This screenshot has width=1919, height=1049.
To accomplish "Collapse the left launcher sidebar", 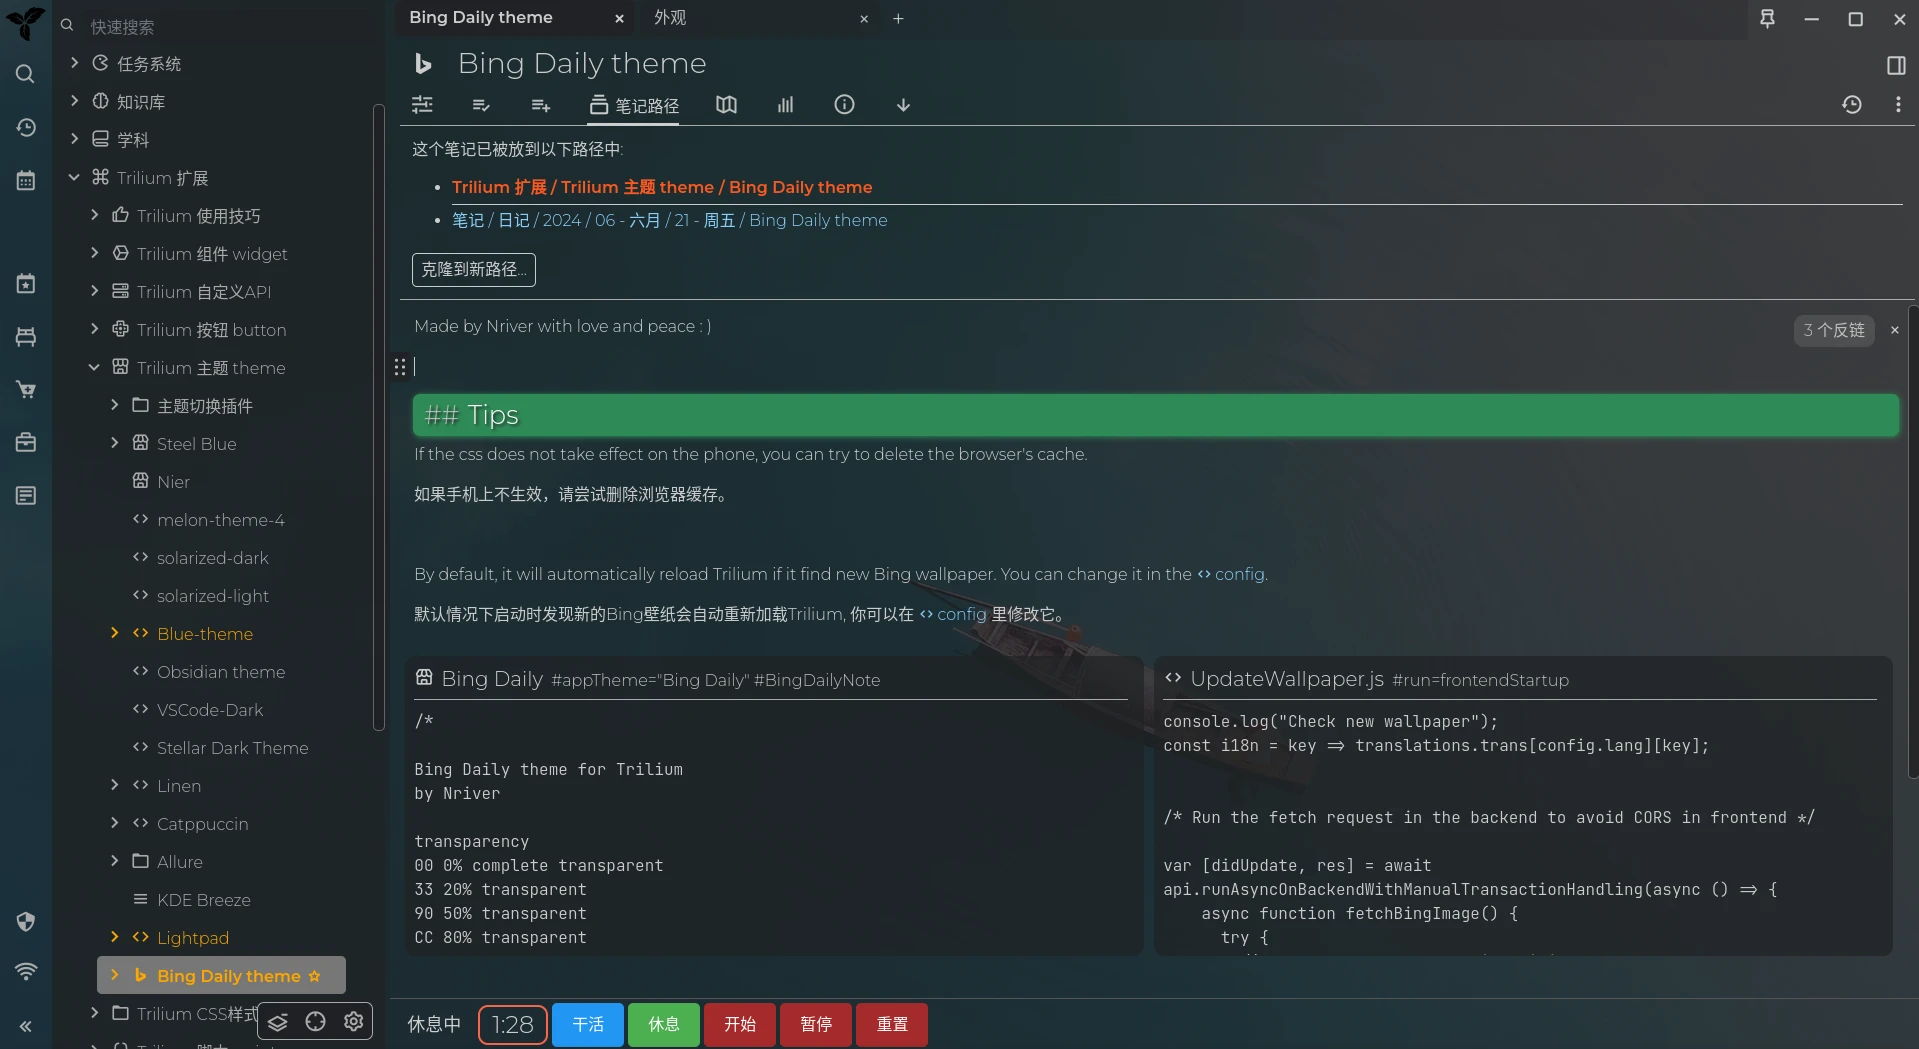I will pos(26,1026).
